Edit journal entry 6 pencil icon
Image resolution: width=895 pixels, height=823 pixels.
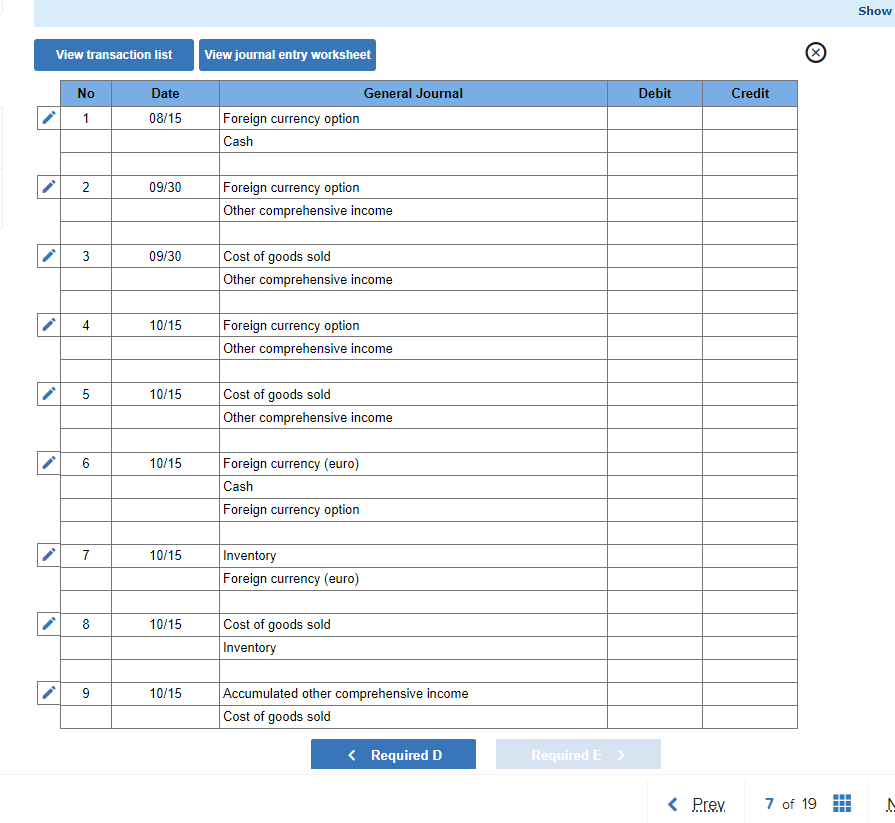coord(49,463)
